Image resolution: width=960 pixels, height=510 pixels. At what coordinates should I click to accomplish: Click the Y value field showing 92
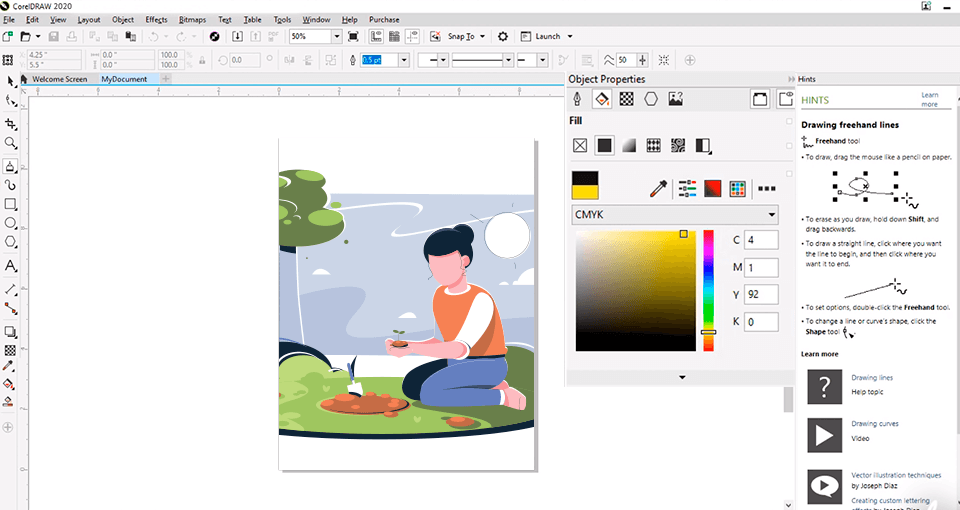(x=761, y=294)
